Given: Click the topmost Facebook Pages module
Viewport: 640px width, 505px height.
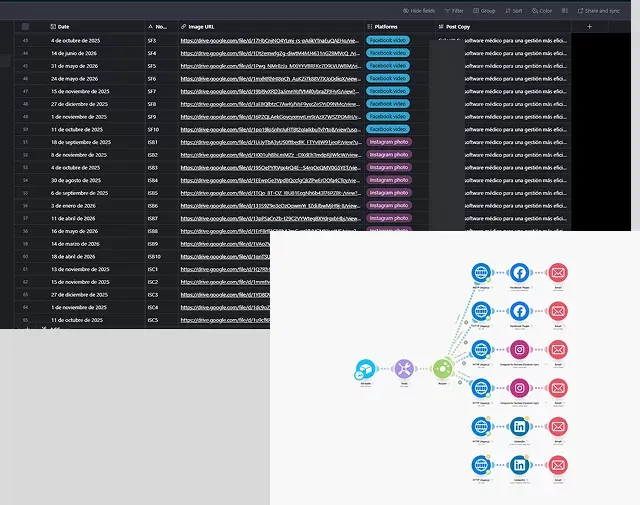Looking at the screenshot, I should 520,273.
